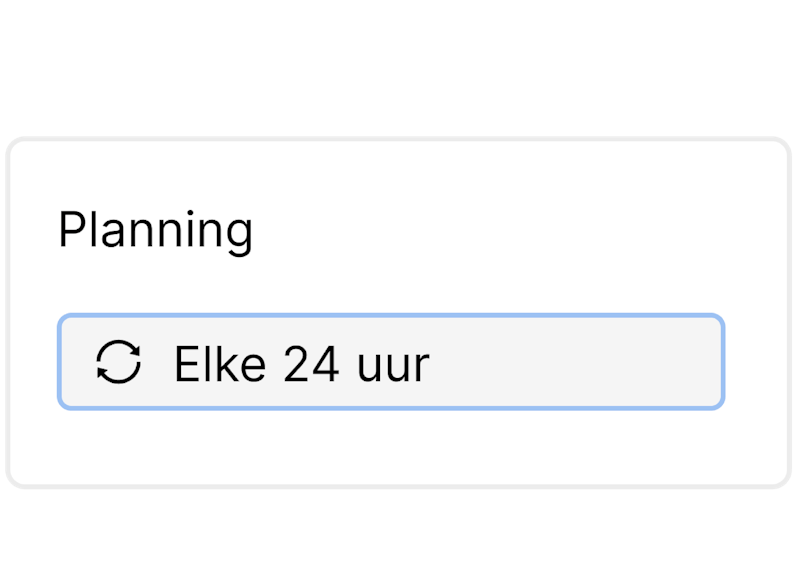The image size is (798, 572).
Task: Click the Planning section heading
Action: click(155, 231)
